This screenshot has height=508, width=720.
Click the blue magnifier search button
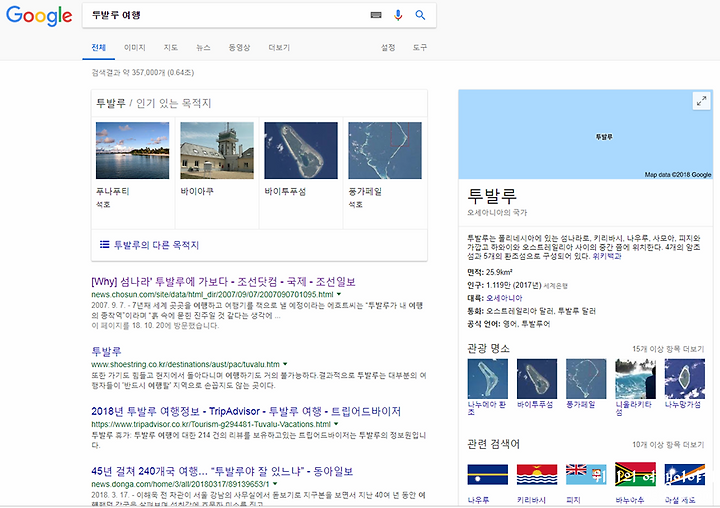420,15
